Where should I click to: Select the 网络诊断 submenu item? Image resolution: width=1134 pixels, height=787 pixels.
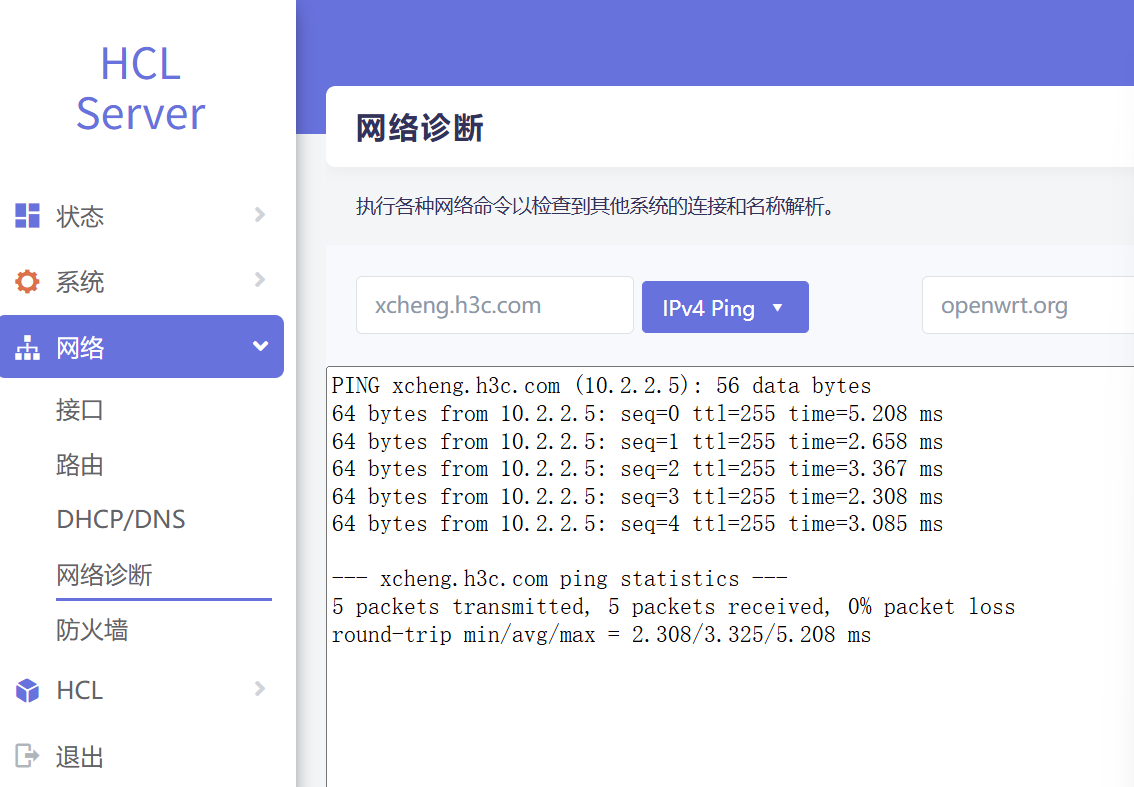[x=105, y=575]
